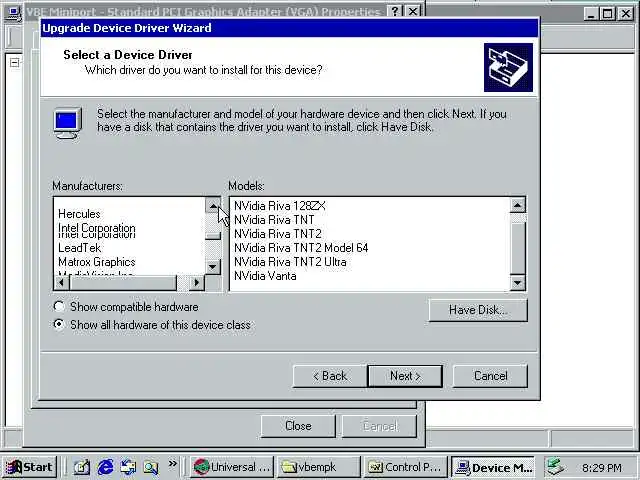Launch Internet Explorer from Quick Launch
640x480 pixels.
[105, 467]
